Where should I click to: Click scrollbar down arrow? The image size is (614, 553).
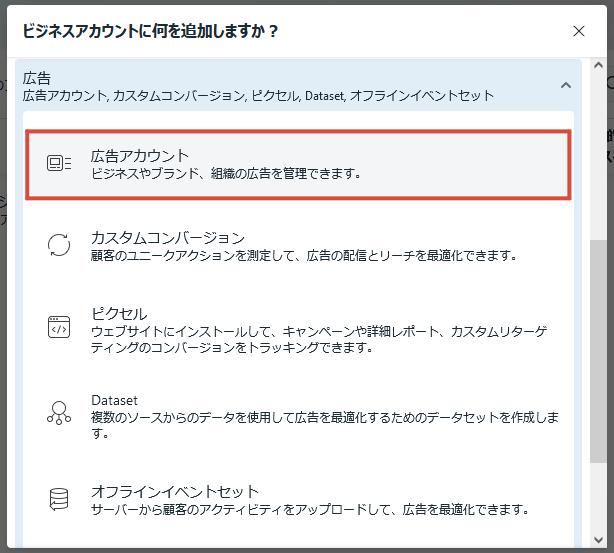598,540
